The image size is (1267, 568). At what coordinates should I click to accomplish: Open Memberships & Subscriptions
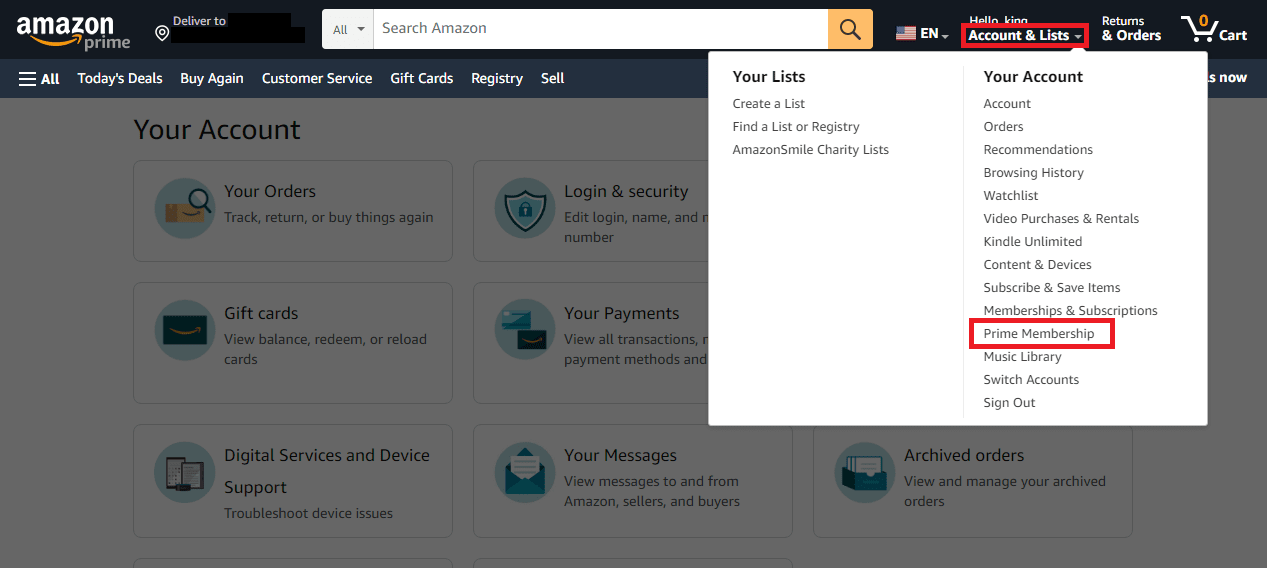(x=1070, y=311)
